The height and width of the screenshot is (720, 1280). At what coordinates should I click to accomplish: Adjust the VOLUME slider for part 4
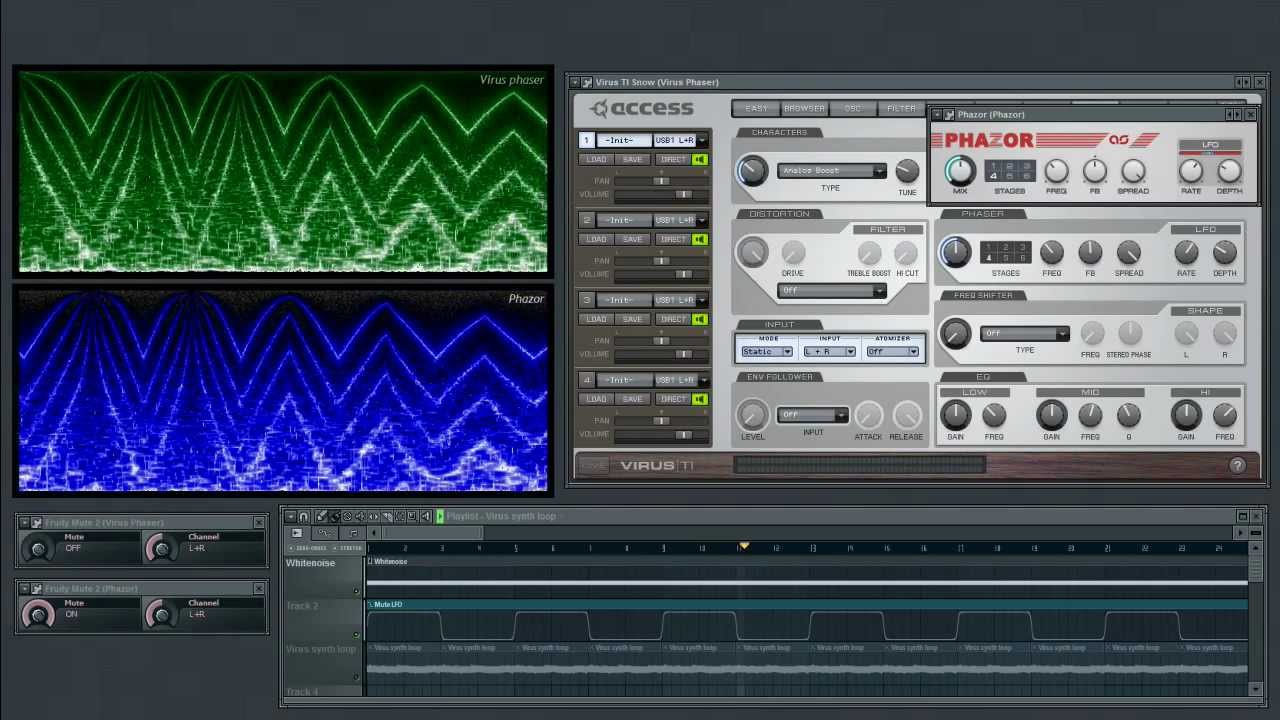(x=660, y=434)
